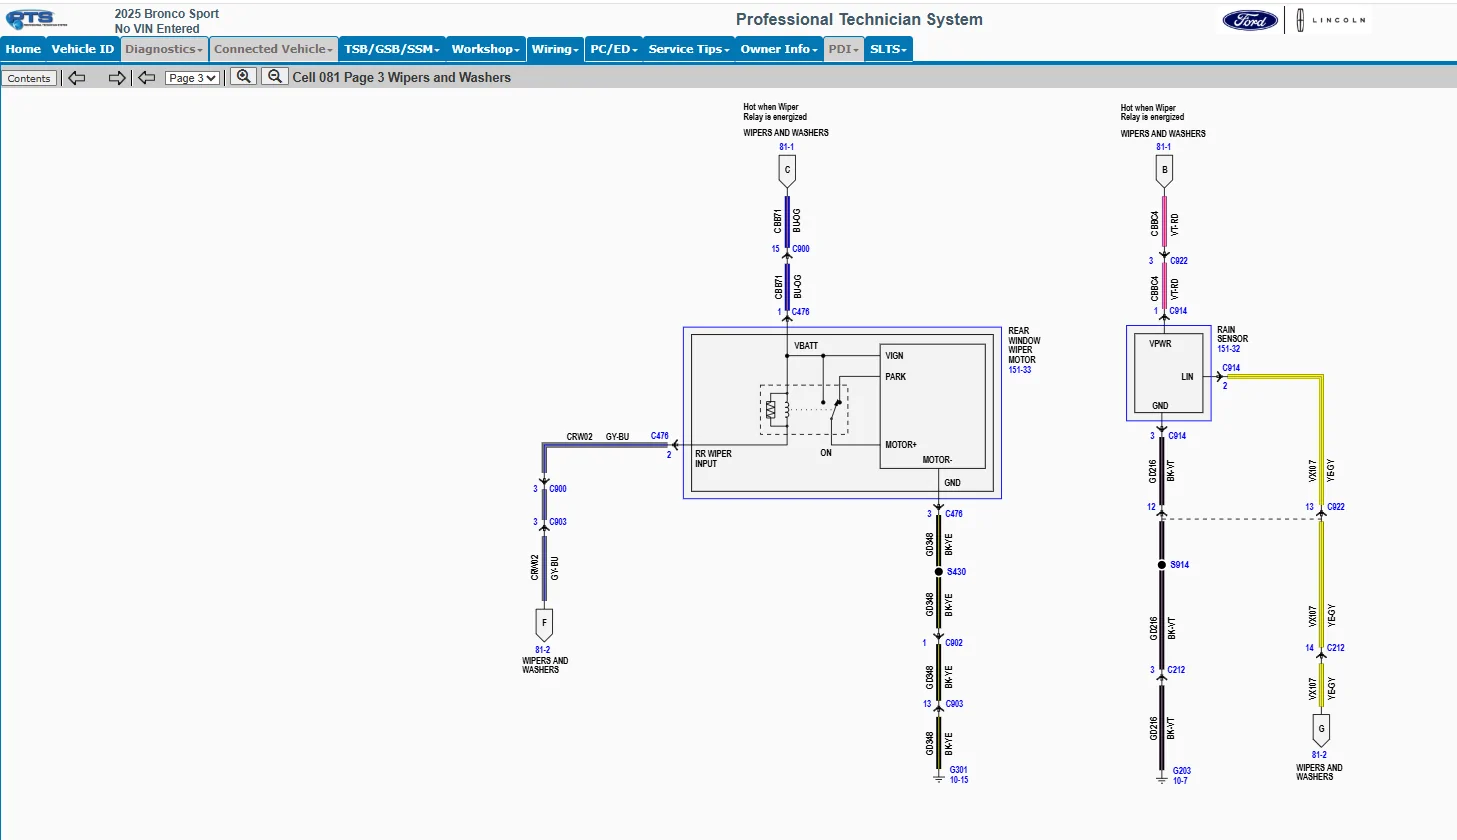Click the zoom in magnifier icon

coord(243,77)
